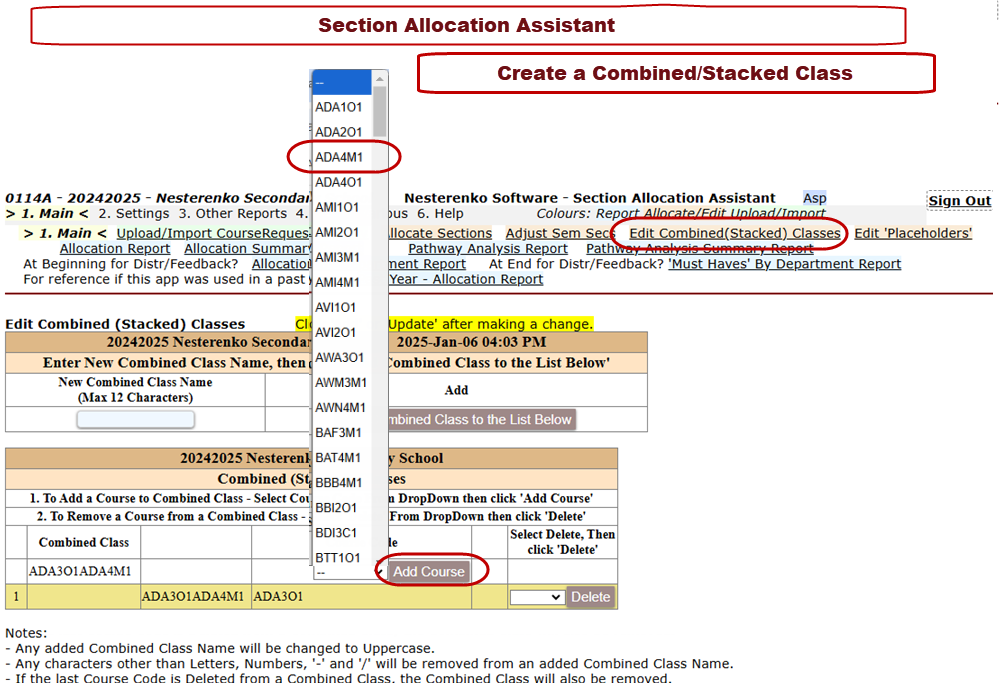
Task: Click the Add Course button
Action: coord(428,572)
